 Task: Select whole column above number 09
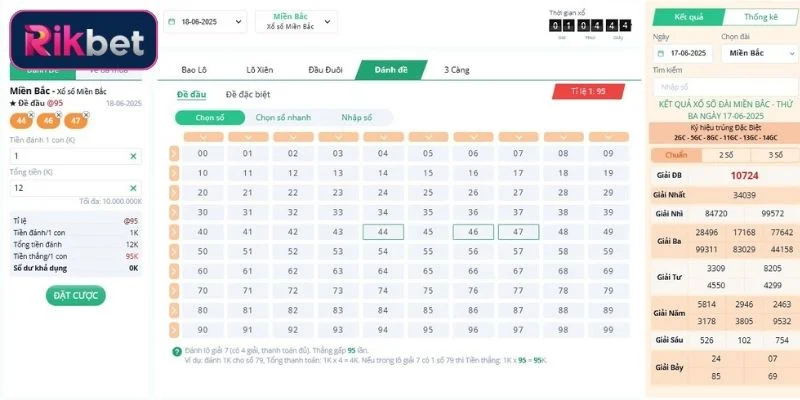pos(608,136)
